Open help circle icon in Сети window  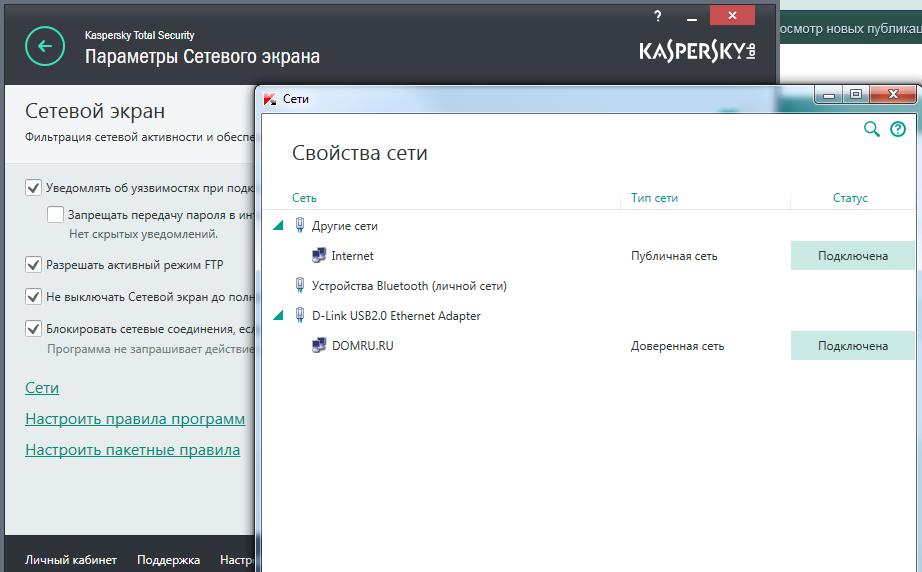898,129
